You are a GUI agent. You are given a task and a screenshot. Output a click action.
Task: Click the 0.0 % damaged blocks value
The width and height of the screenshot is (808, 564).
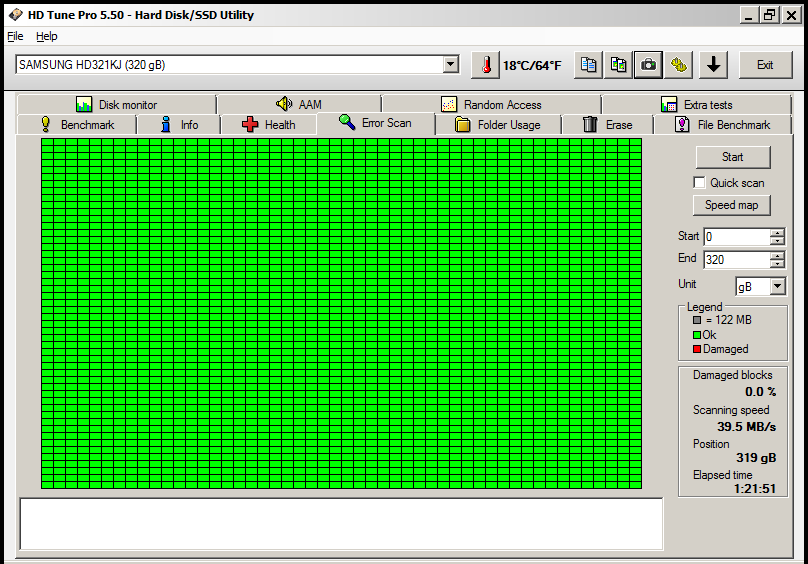pyautogui.click(x=761, y=392)
